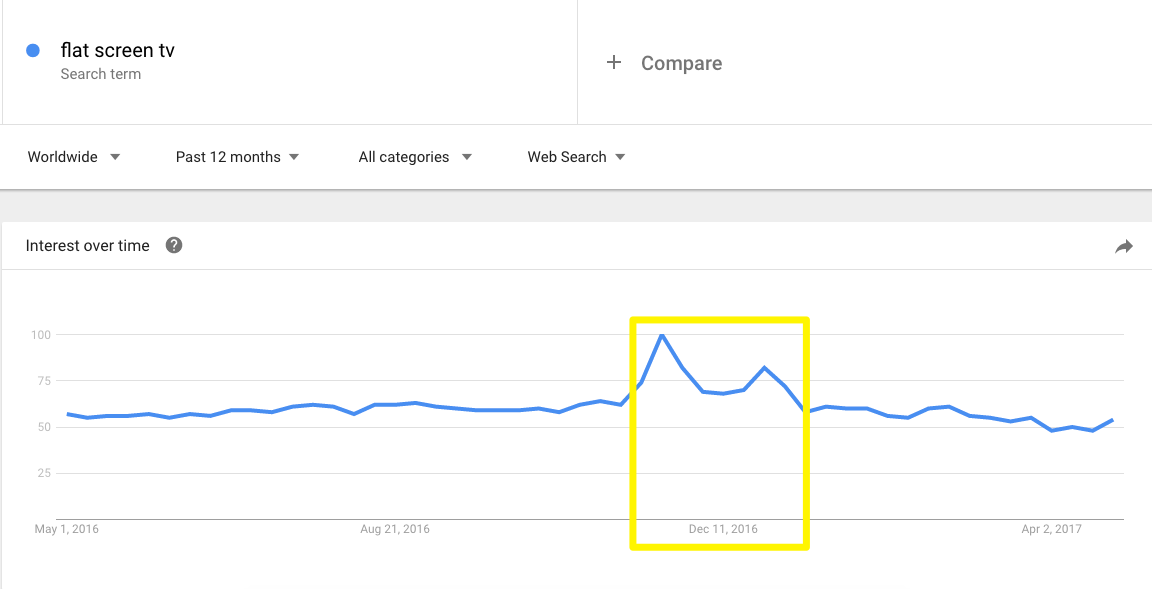
Task: Click the Interest over time section header
Action: (87, 245)
